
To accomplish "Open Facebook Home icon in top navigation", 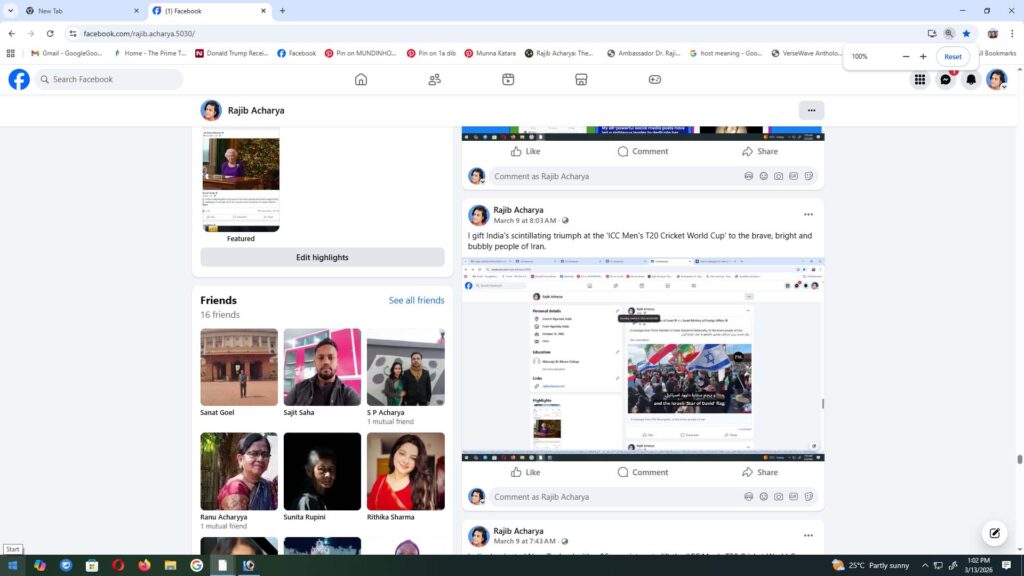I will pyautogui.click(x=361, y=80).
